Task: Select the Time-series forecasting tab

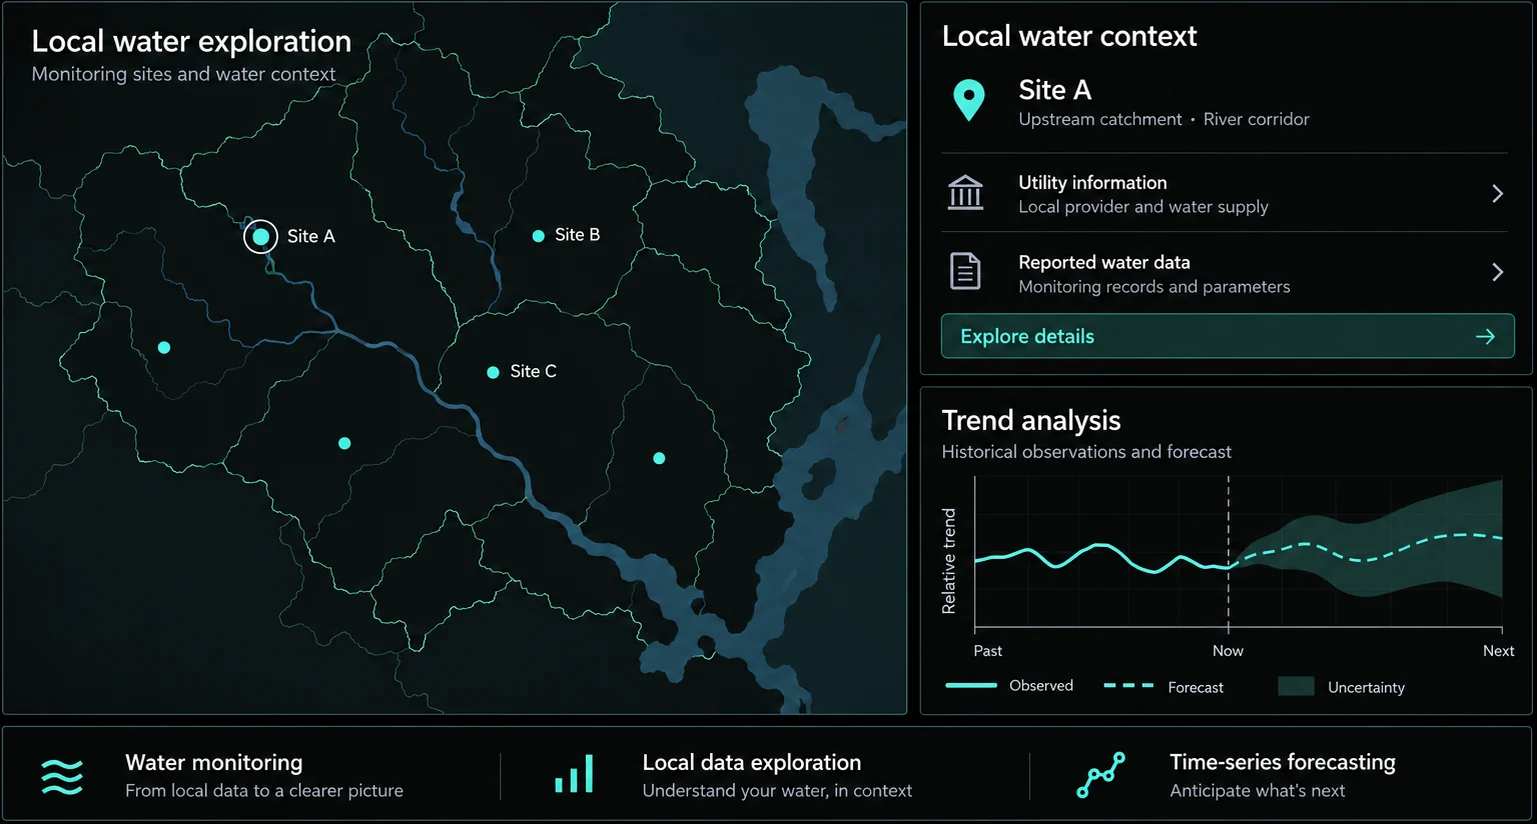Action: coord(1281,775)
